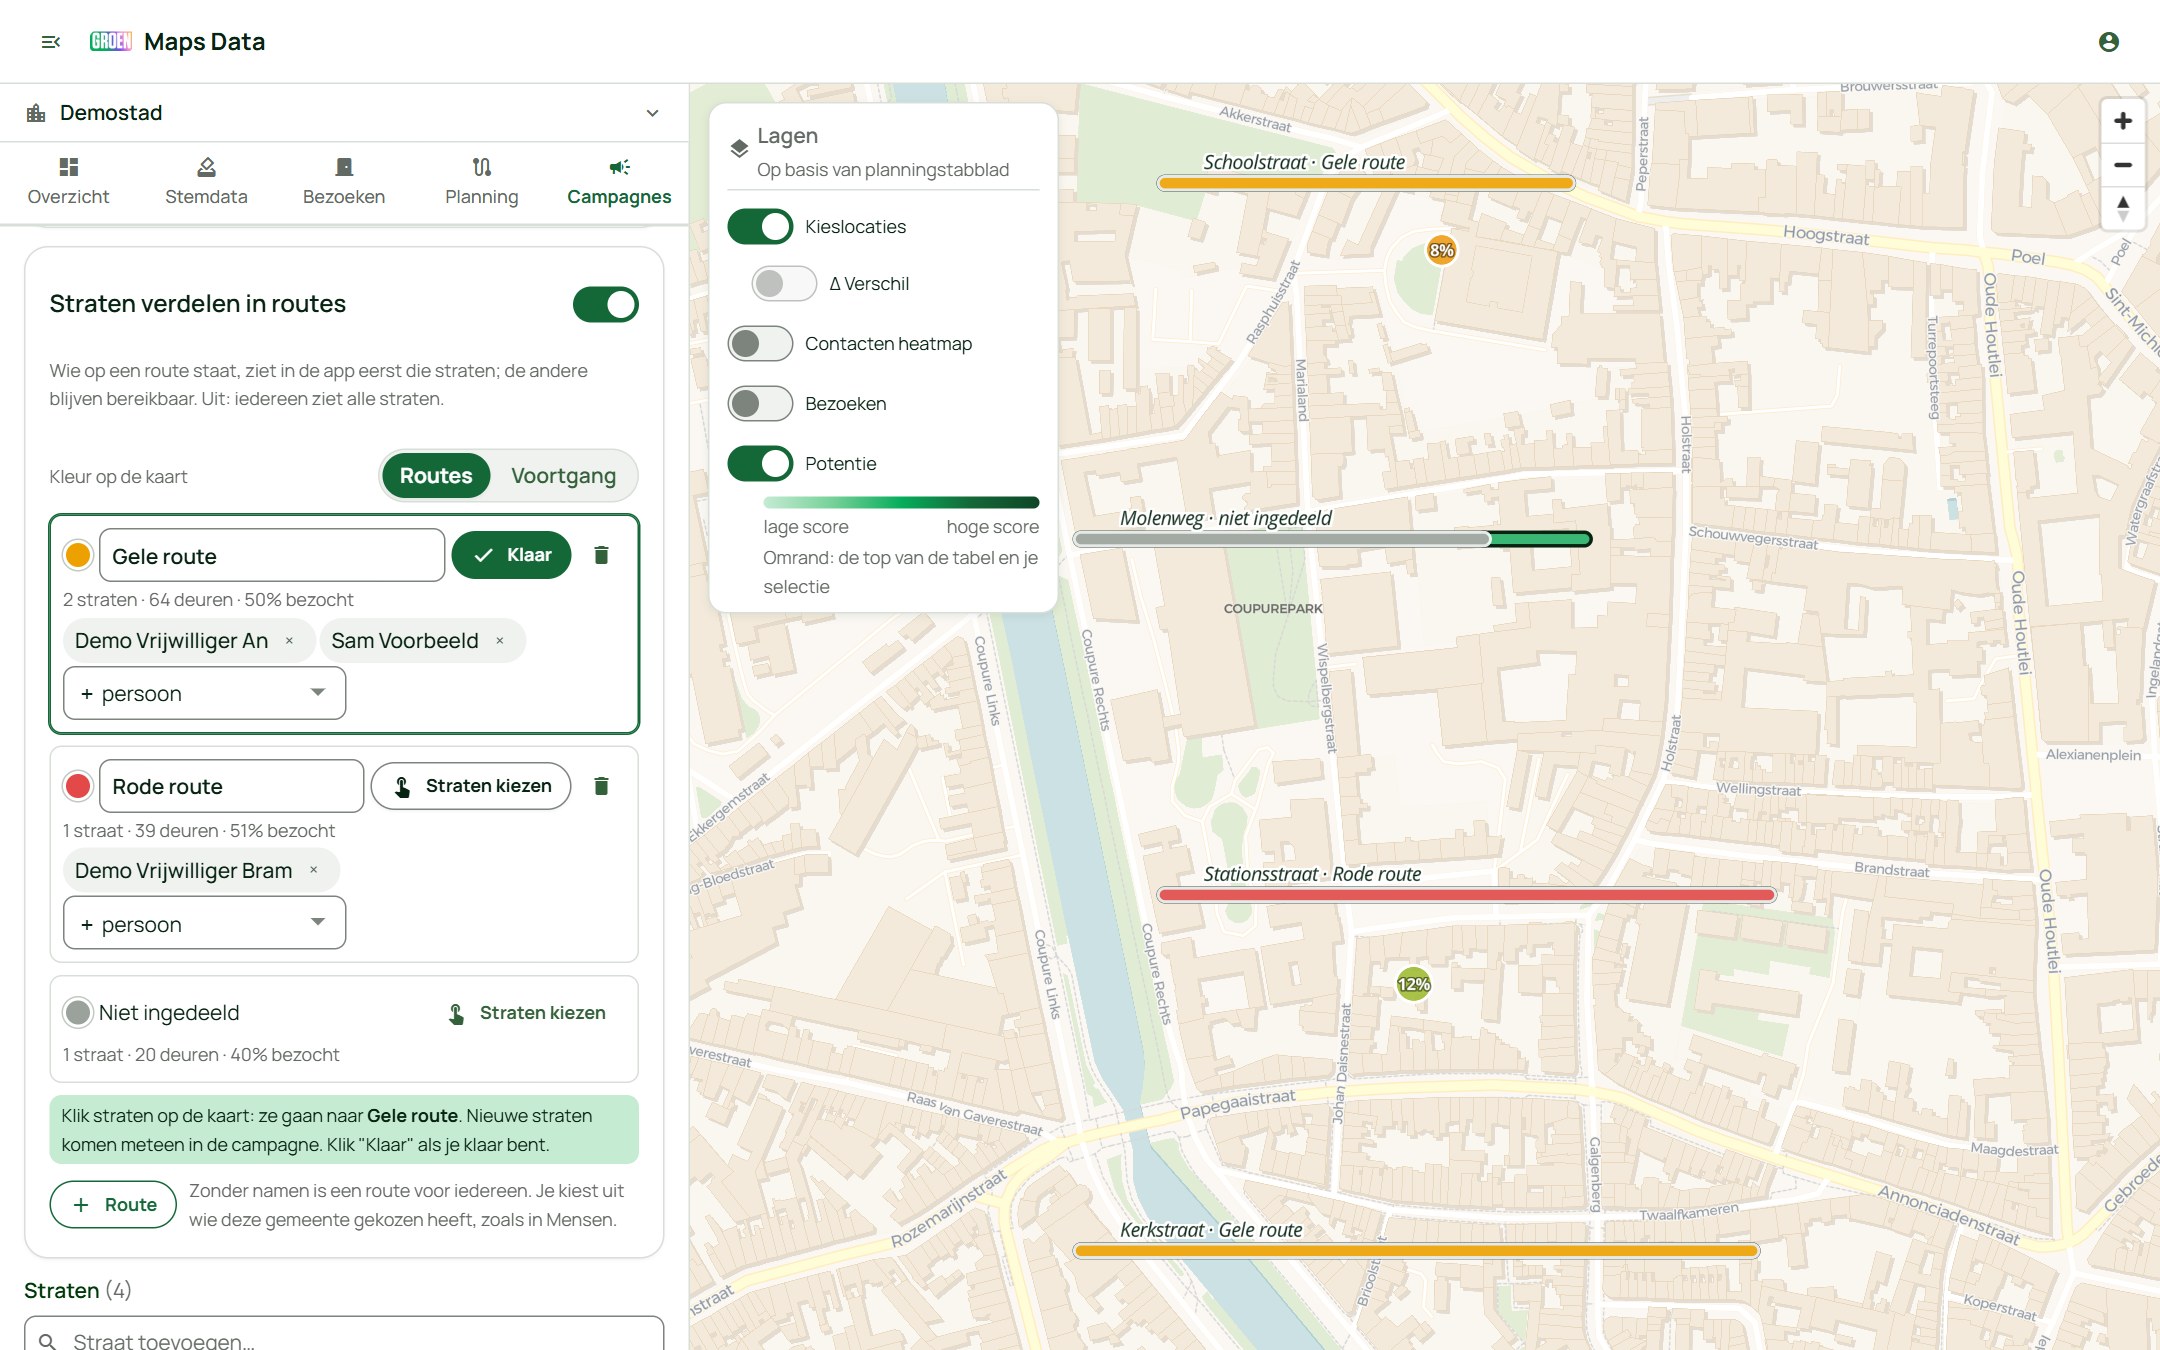Click the Lagen layers icon
The width and height of the screenshot is (2160, 1350).
tap(739, 149)
